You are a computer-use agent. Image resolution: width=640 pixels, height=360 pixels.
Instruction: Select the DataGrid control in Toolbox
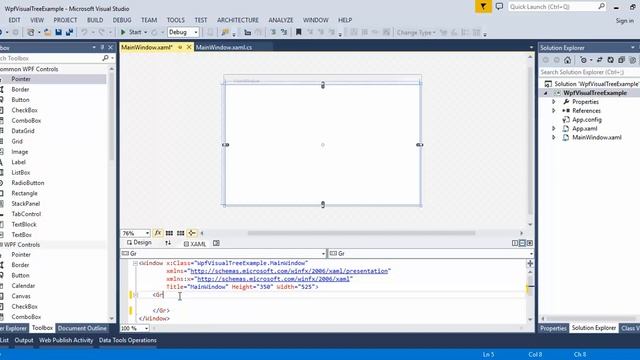click(23, 131)
